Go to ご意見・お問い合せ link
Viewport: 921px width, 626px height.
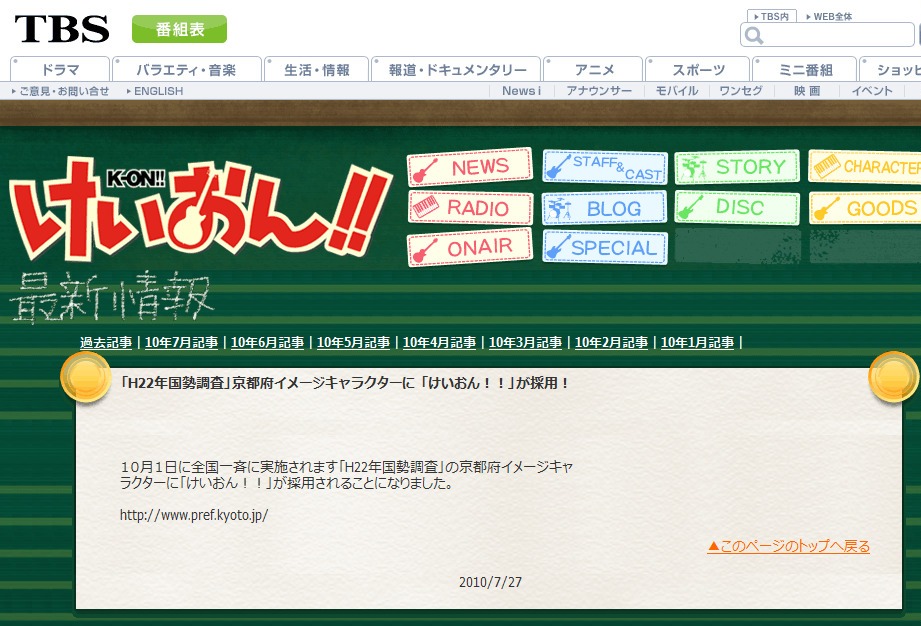(60, 91)
